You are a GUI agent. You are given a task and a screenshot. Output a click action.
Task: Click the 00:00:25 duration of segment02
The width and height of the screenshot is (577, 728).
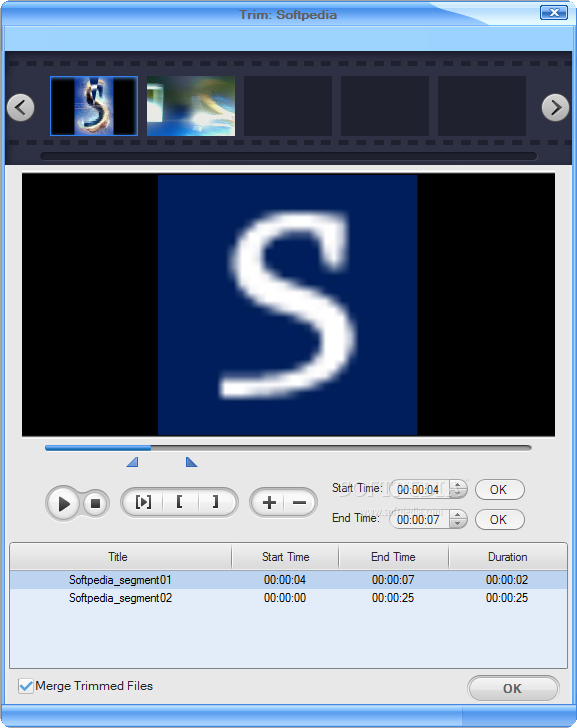pyautogui.click(x=507, y=598)
